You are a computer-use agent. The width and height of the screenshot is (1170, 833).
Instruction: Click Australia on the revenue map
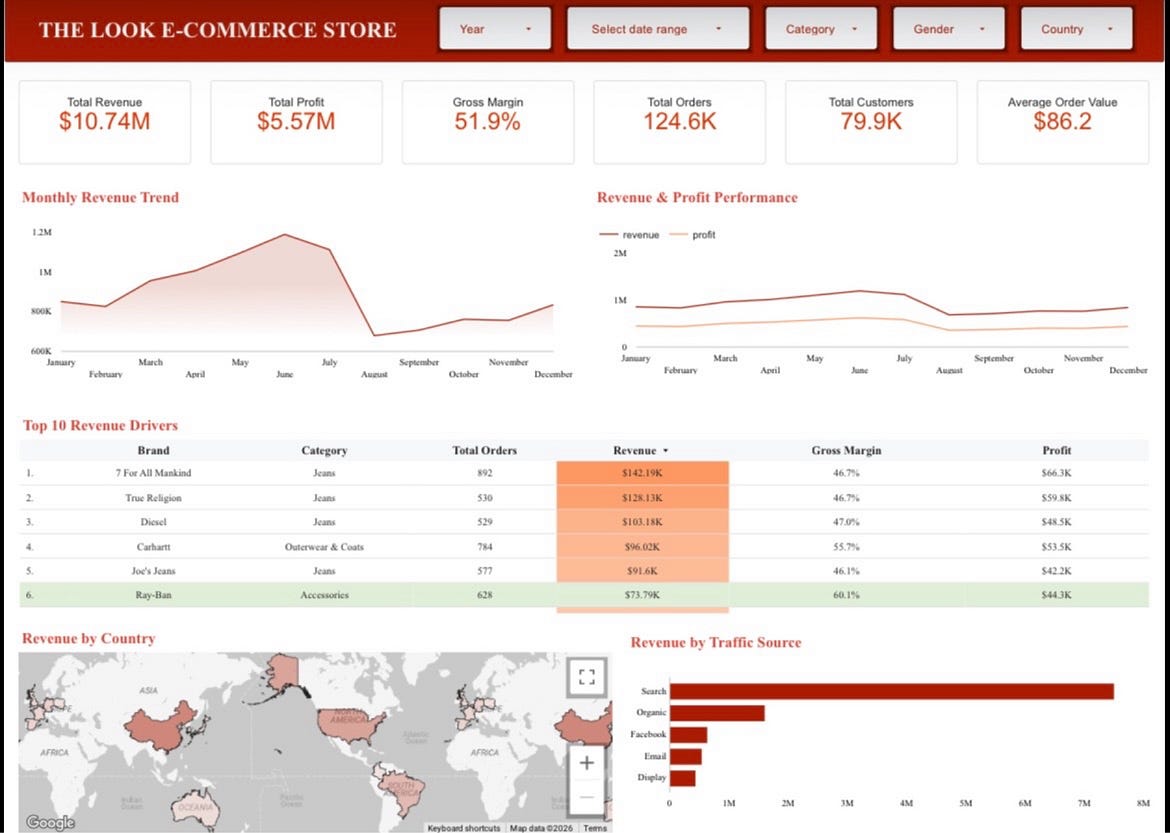(195, 806)
